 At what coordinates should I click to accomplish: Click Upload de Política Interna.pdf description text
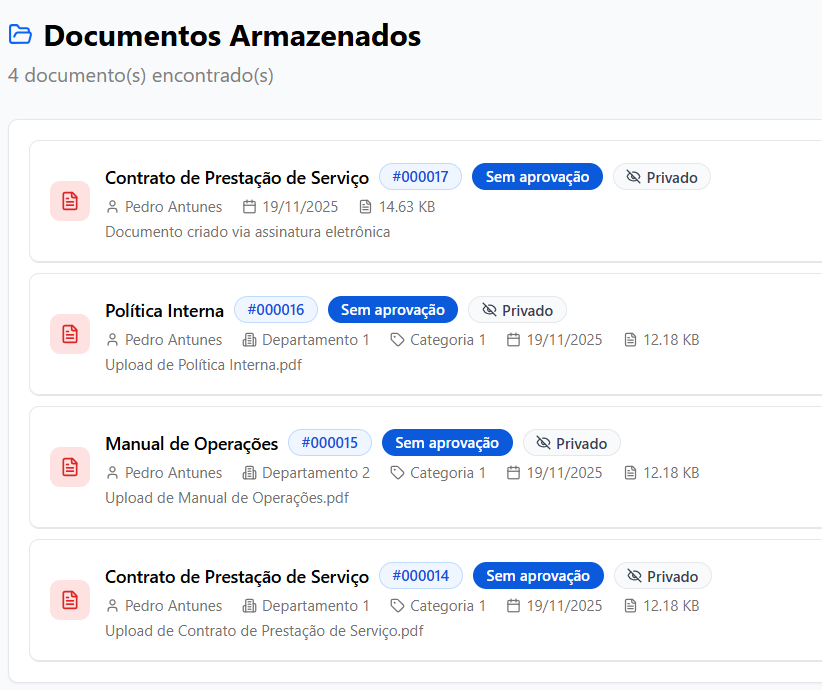click(x=204, y=364)
